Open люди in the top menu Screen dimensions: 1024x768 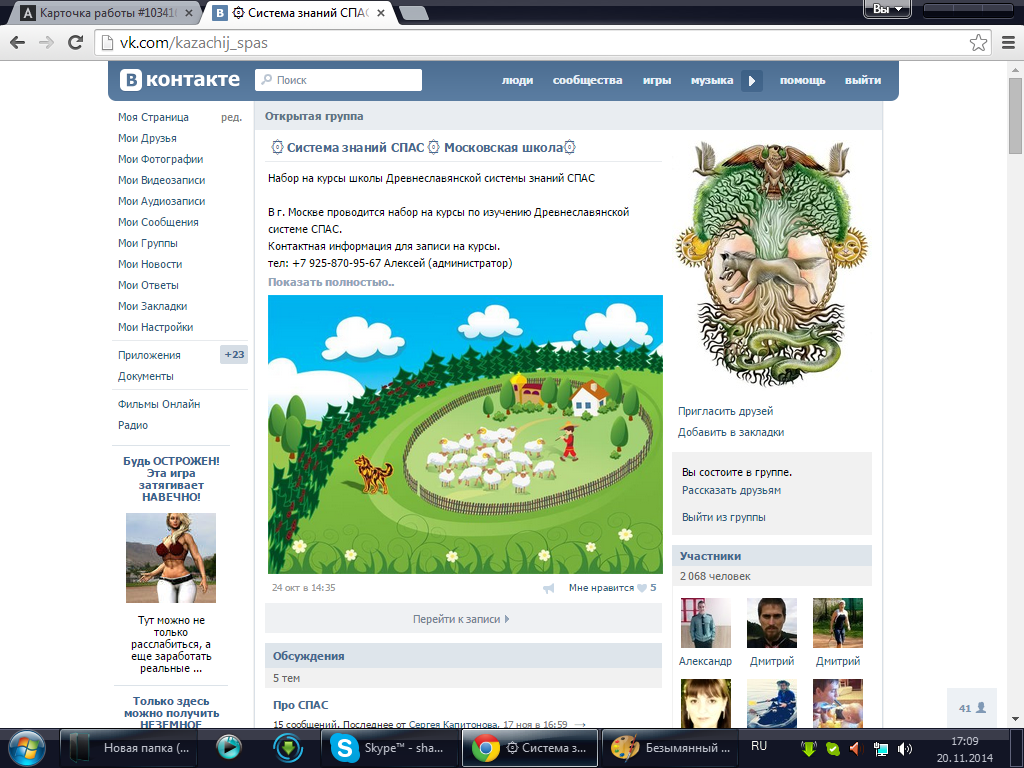[x=517, y=80]
